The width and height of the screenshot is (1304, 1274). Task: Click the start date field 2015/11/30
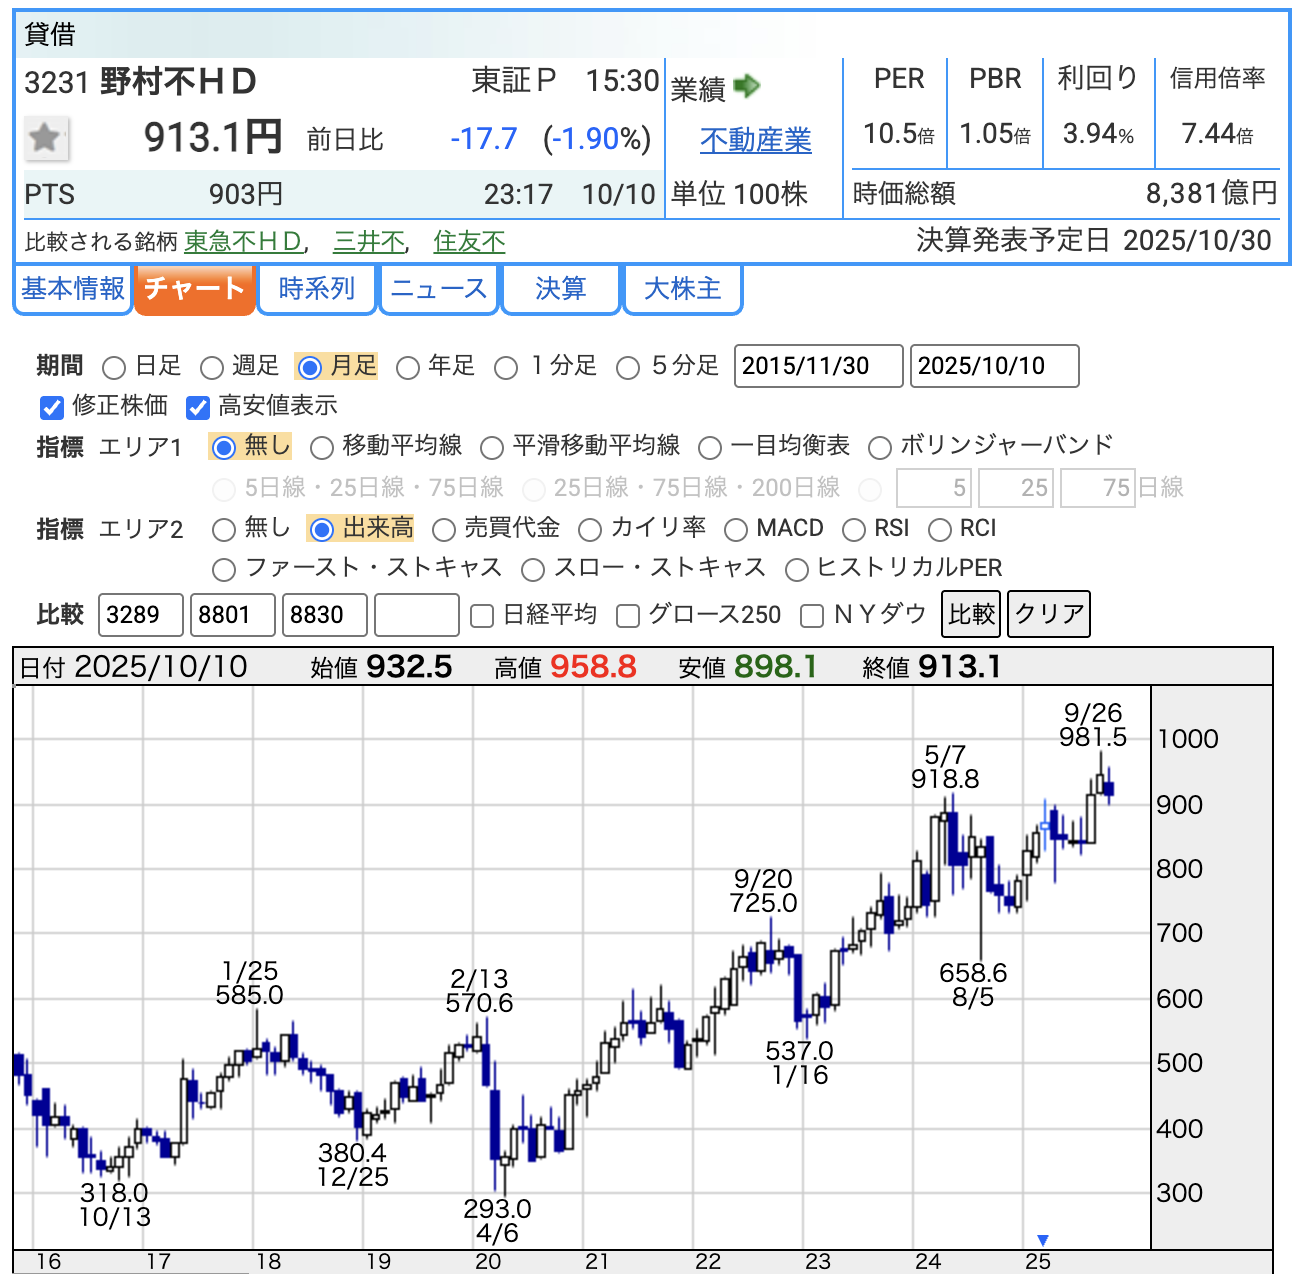pyautogui.click(x=818, y=366)
